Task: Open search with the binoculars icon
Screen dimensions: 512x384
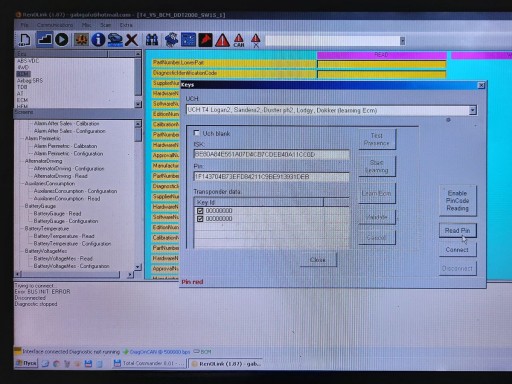Action: [x=152, y=40]
